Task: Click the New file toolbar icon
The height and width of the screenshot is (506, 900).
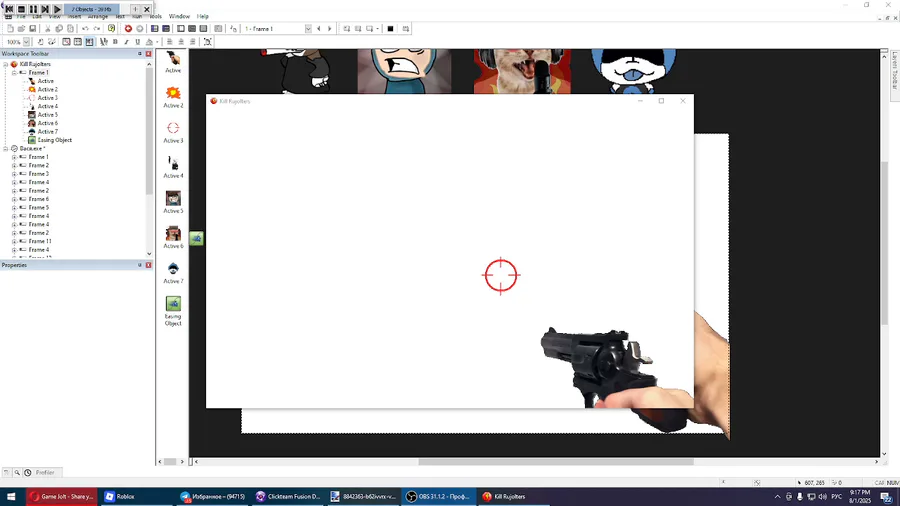Action: point(10,29)
